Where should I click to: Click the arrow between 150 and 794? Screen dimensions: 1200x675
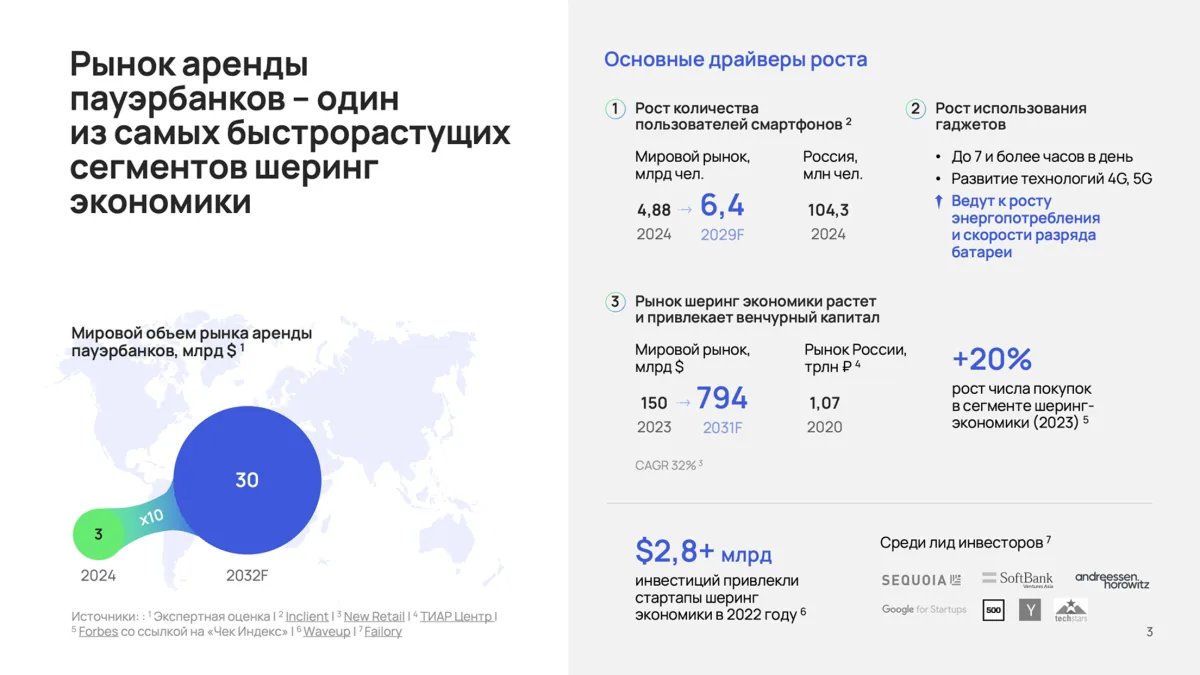[684, 403]
